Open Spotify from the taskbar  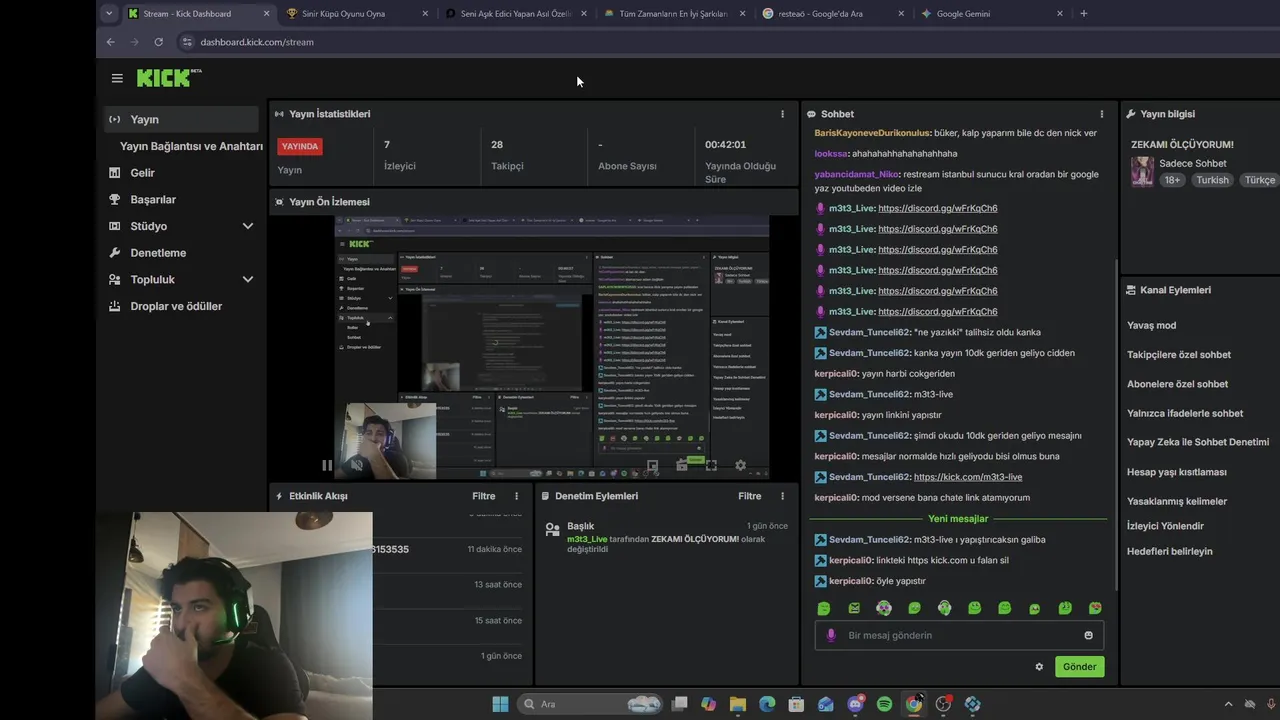click(x=884, y=704)
